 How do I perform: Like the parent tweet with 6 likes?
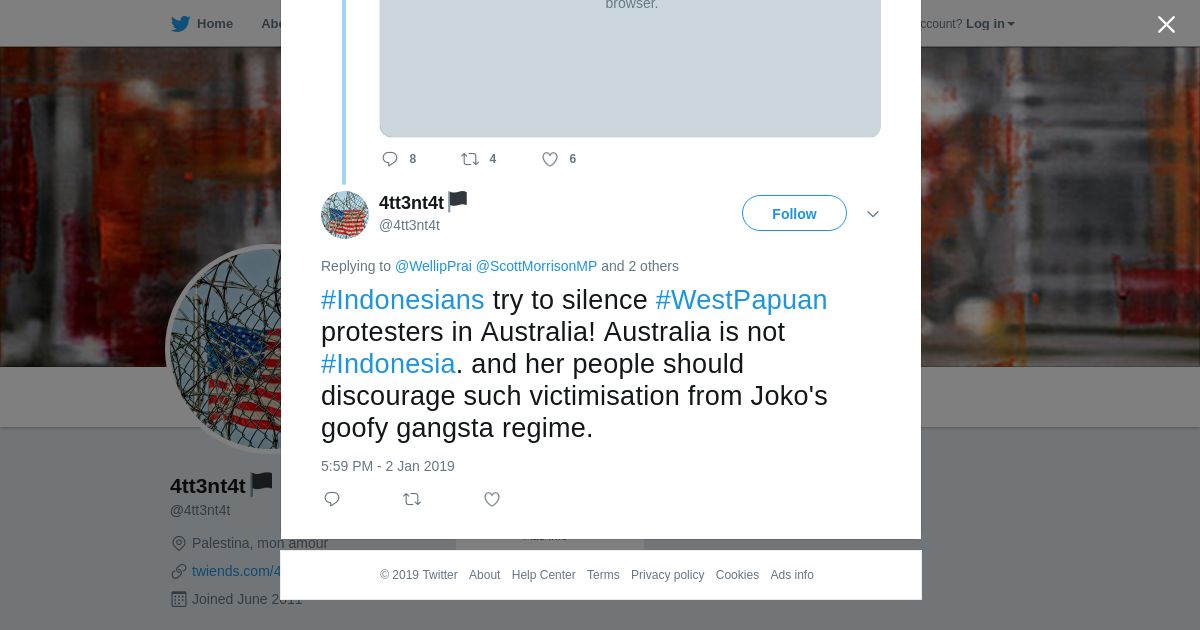tap(550, 159)
